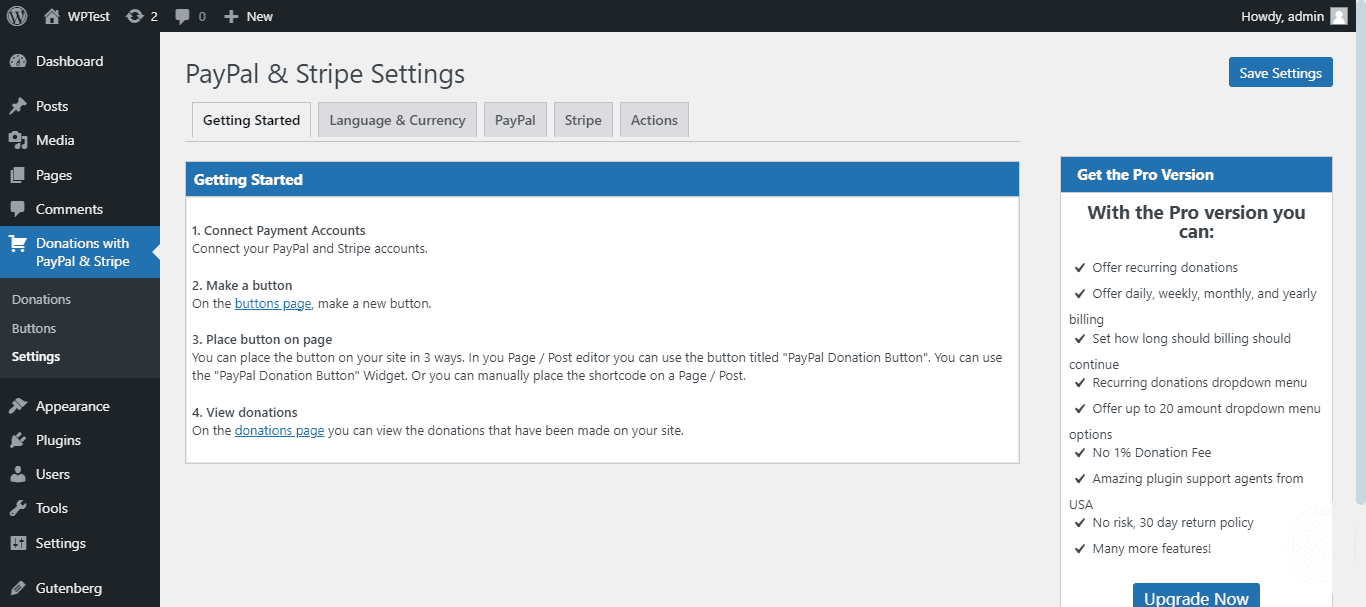Open Users menu label
The width and height of the screenshot is (1366, 607).
[x=53, y=474]
